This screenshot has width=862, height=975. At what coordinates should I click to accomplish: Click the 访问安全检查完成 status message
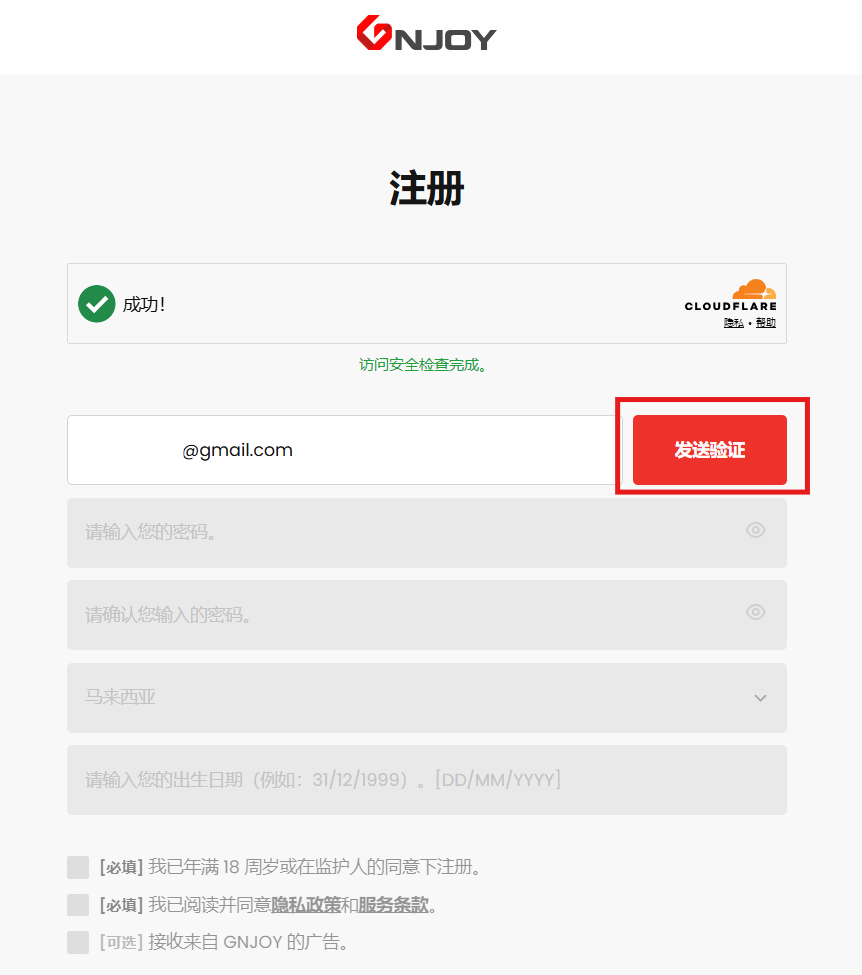pyautogui.click(x=423, y=365)
